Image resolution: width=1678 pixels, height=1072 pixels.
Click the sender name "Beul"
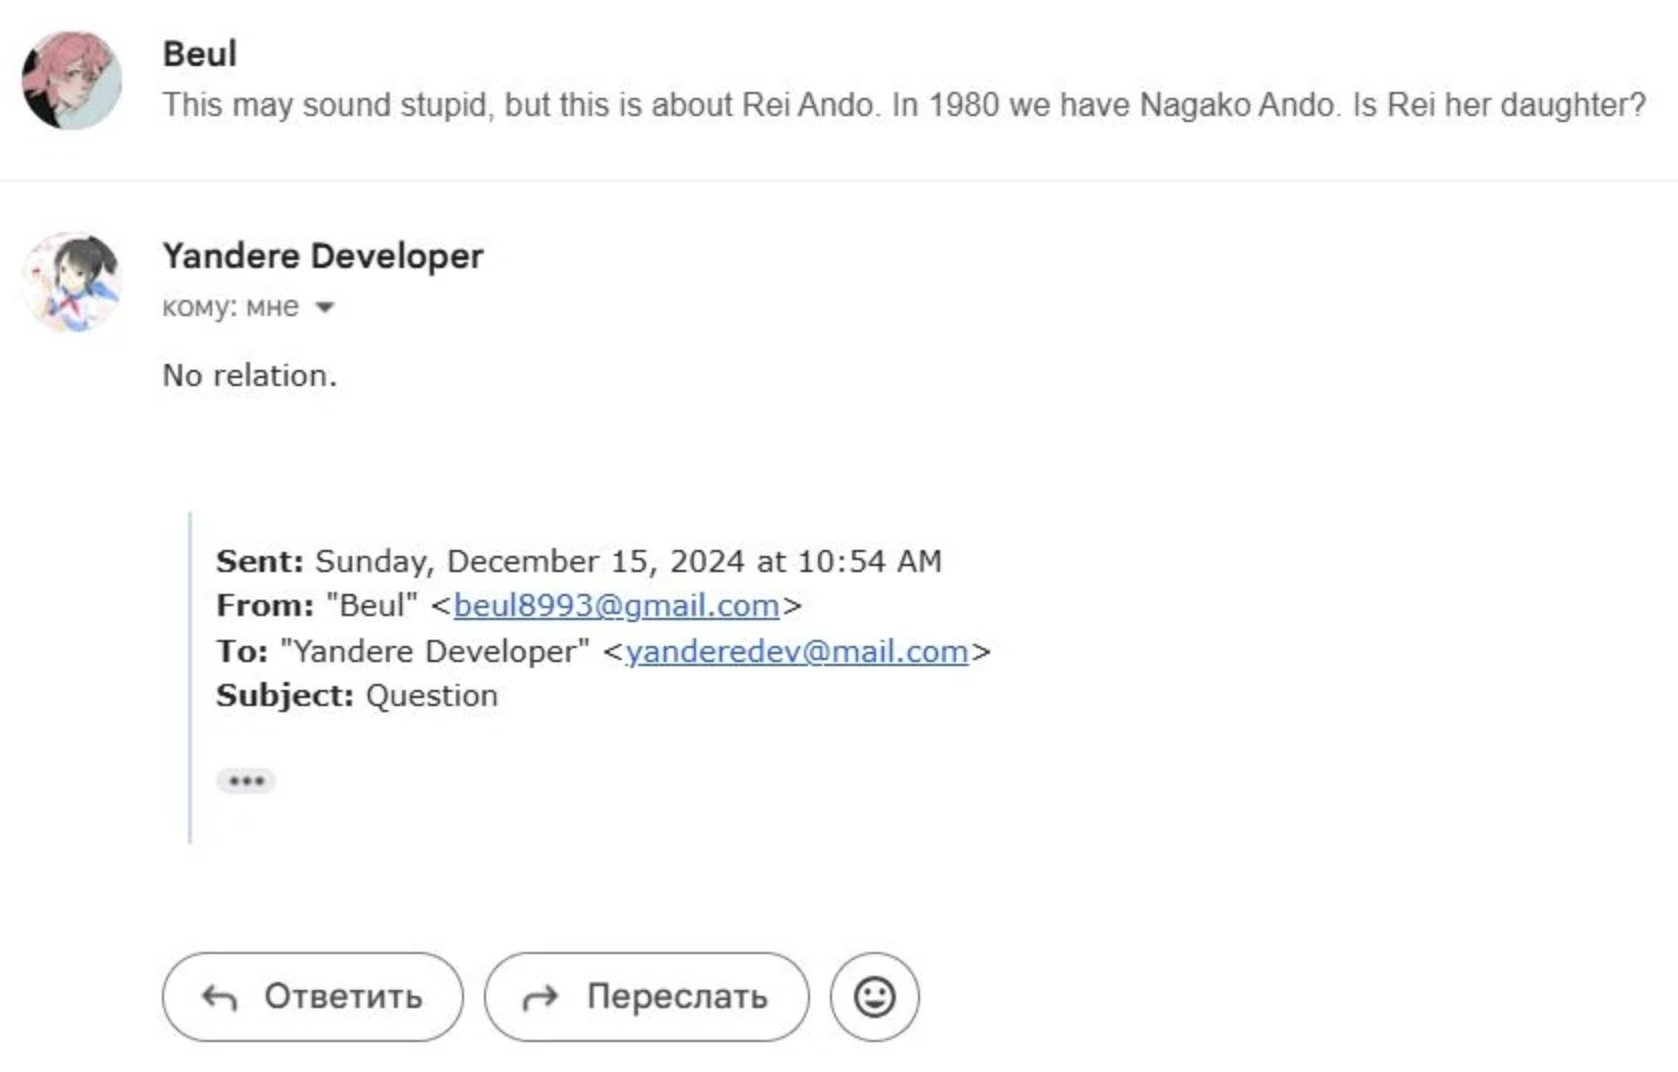tap(200, 54)
